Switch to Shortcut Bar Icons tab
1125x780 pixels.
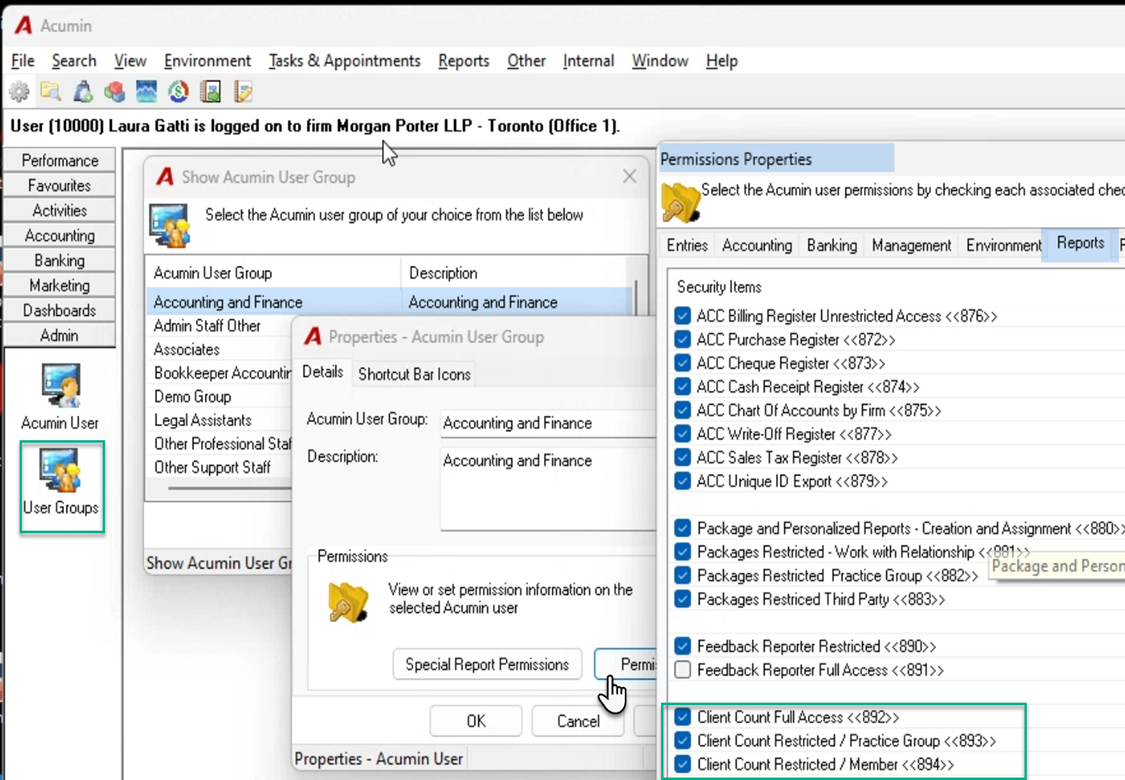(x=414, y=374)
